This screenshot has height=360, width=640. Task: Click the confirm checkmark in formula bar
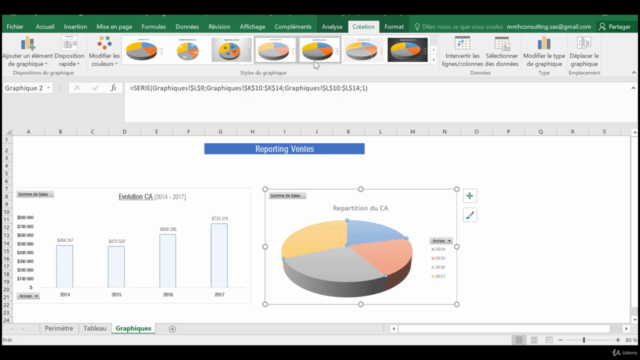tap(96, 88)
